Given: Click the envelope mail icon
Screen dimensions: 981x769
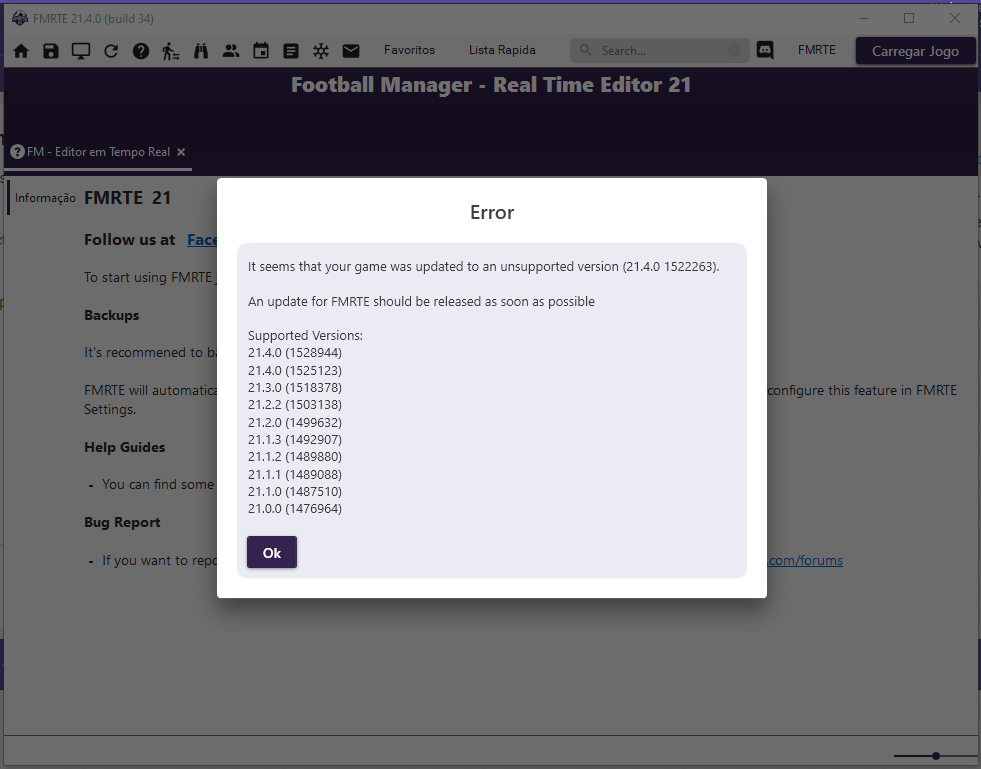Looking at the screenshot, I should click(351, 51).
